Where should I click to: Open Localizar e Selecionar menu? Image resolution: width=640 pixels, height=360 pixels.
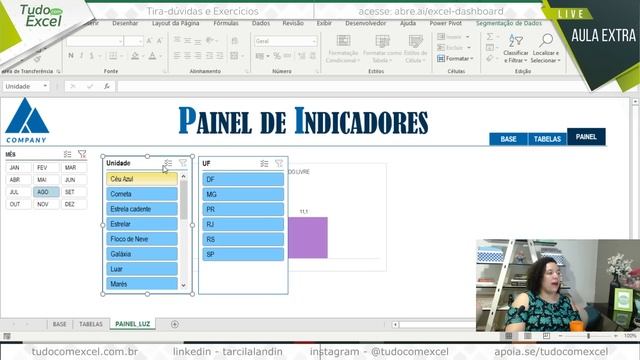coord(546,49)
